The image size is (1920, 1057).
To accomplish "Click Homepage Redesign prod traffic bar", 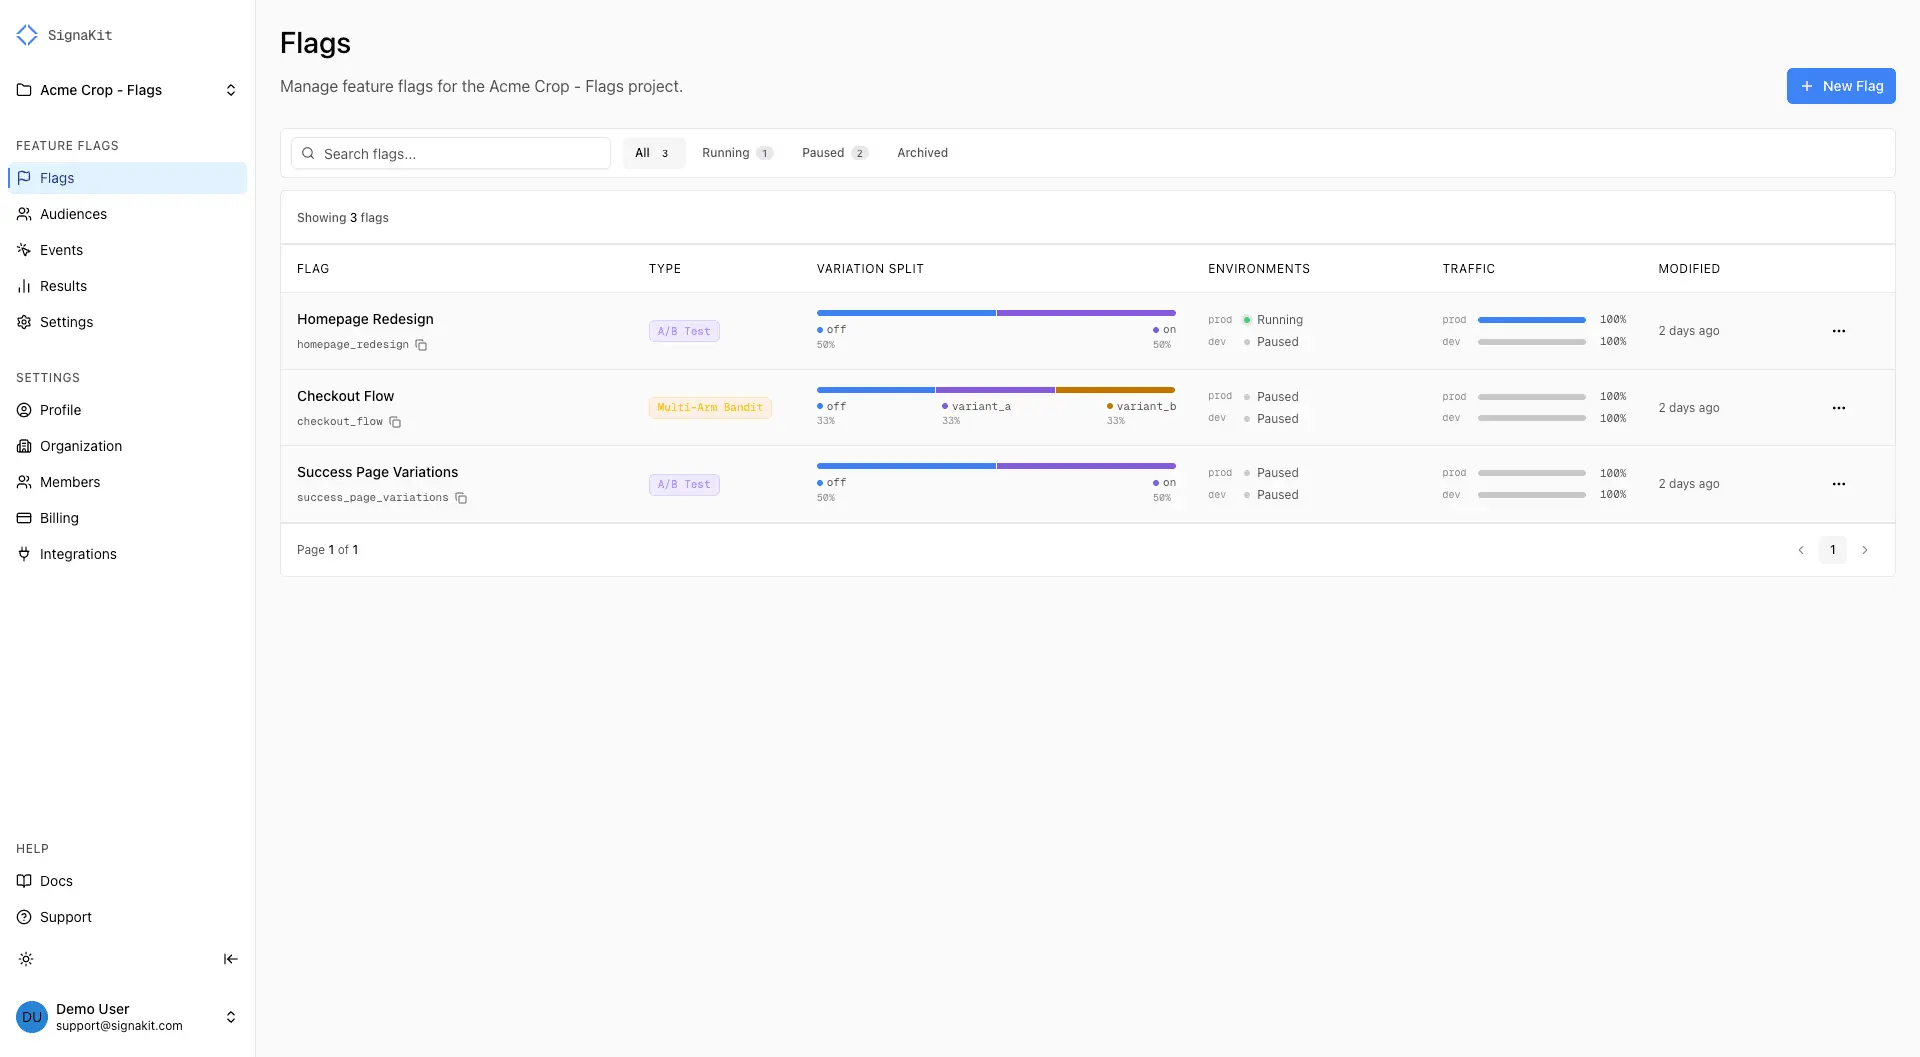I will [1532, 320].
